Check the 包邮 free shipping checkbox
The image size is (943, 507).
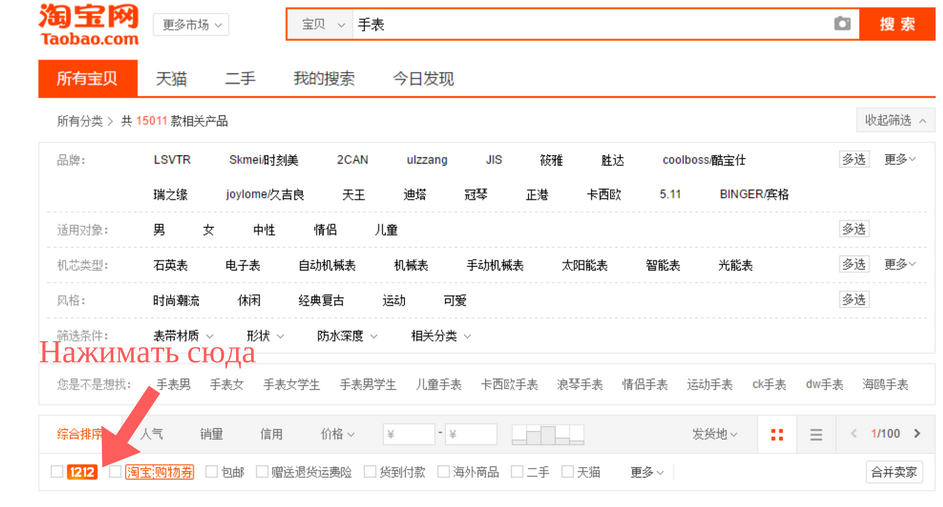(212, 472)
